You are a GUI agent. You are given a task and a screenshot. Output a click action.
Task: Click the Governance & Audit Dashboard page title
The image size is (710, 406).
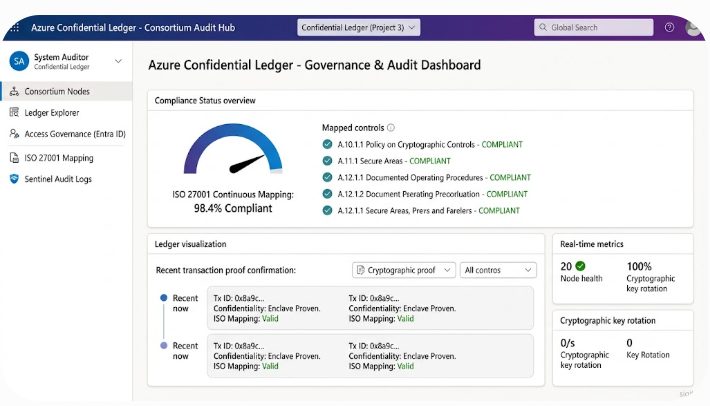[x=314, y=65]
